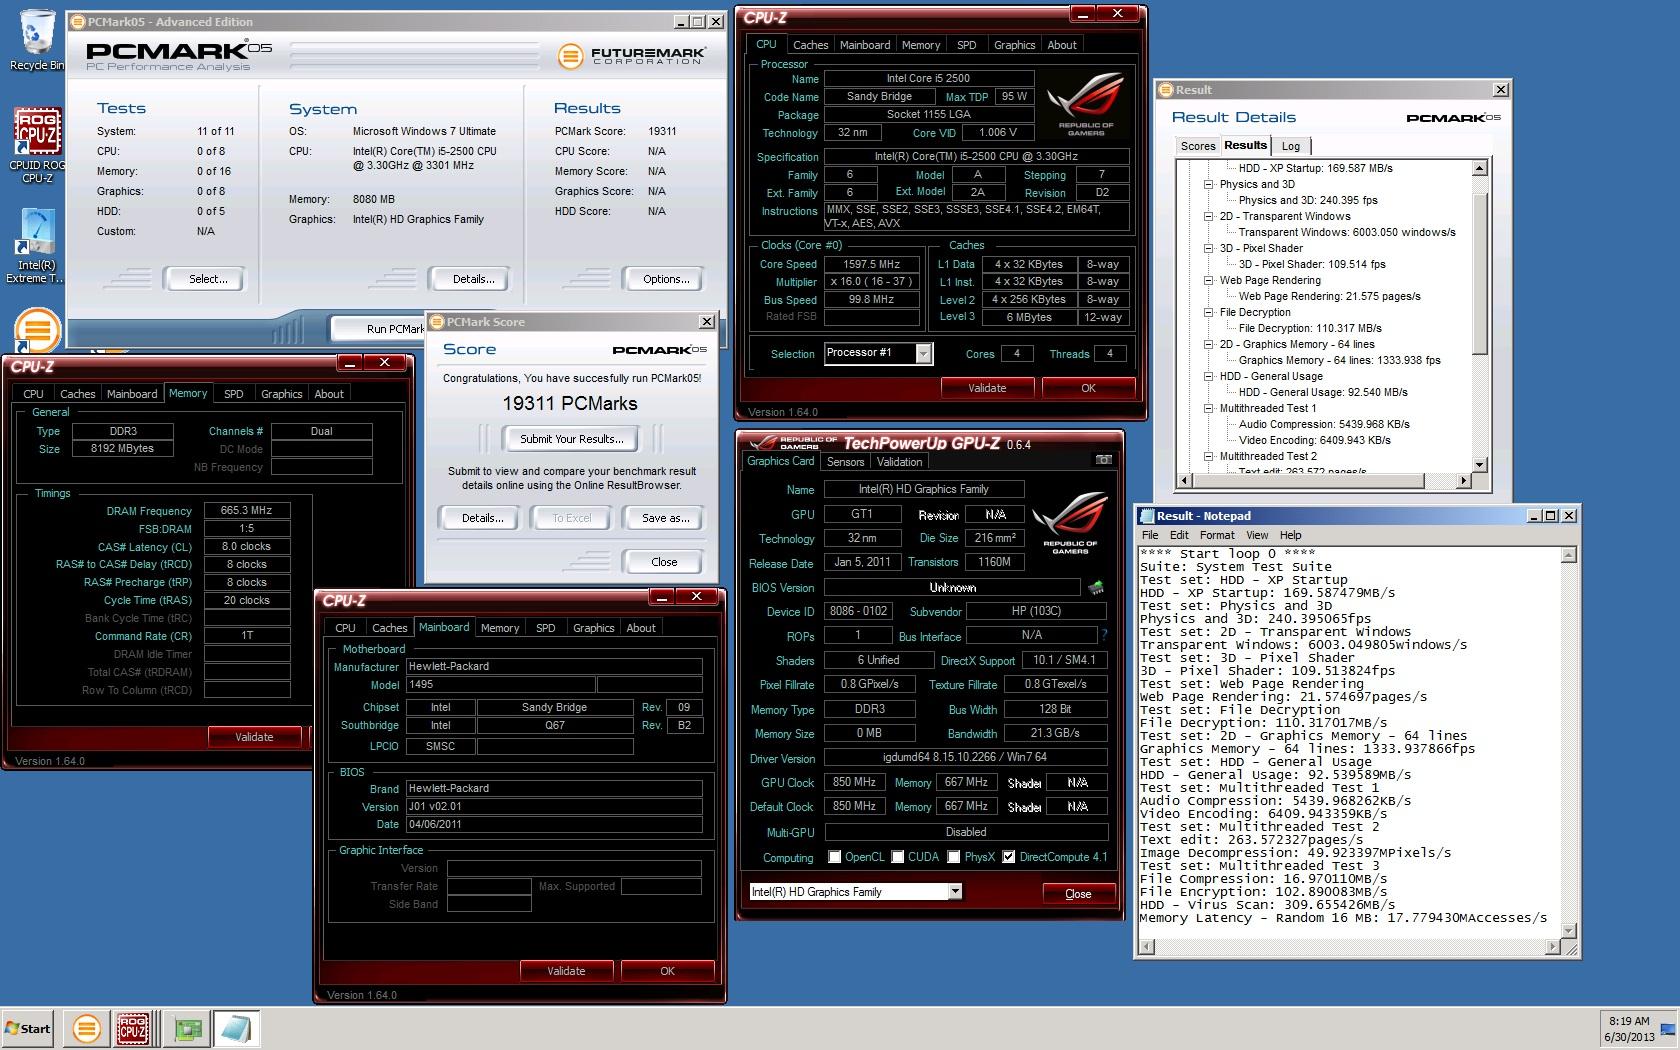Viewport: 1680px width, 1050px height.
Task: Click Notepad taskbar button
Action: point(237,1028)
